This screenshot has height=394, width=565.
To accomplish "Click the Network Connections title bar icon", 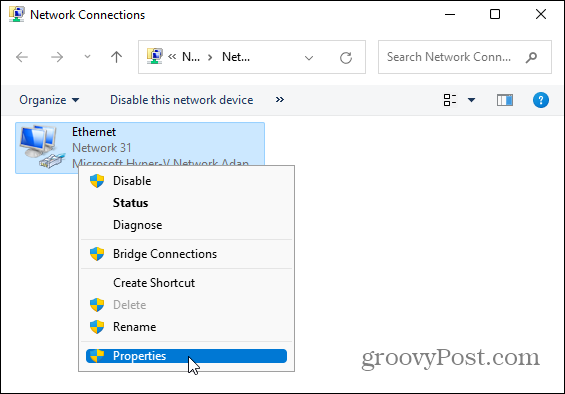I will [x=17, y=14].
